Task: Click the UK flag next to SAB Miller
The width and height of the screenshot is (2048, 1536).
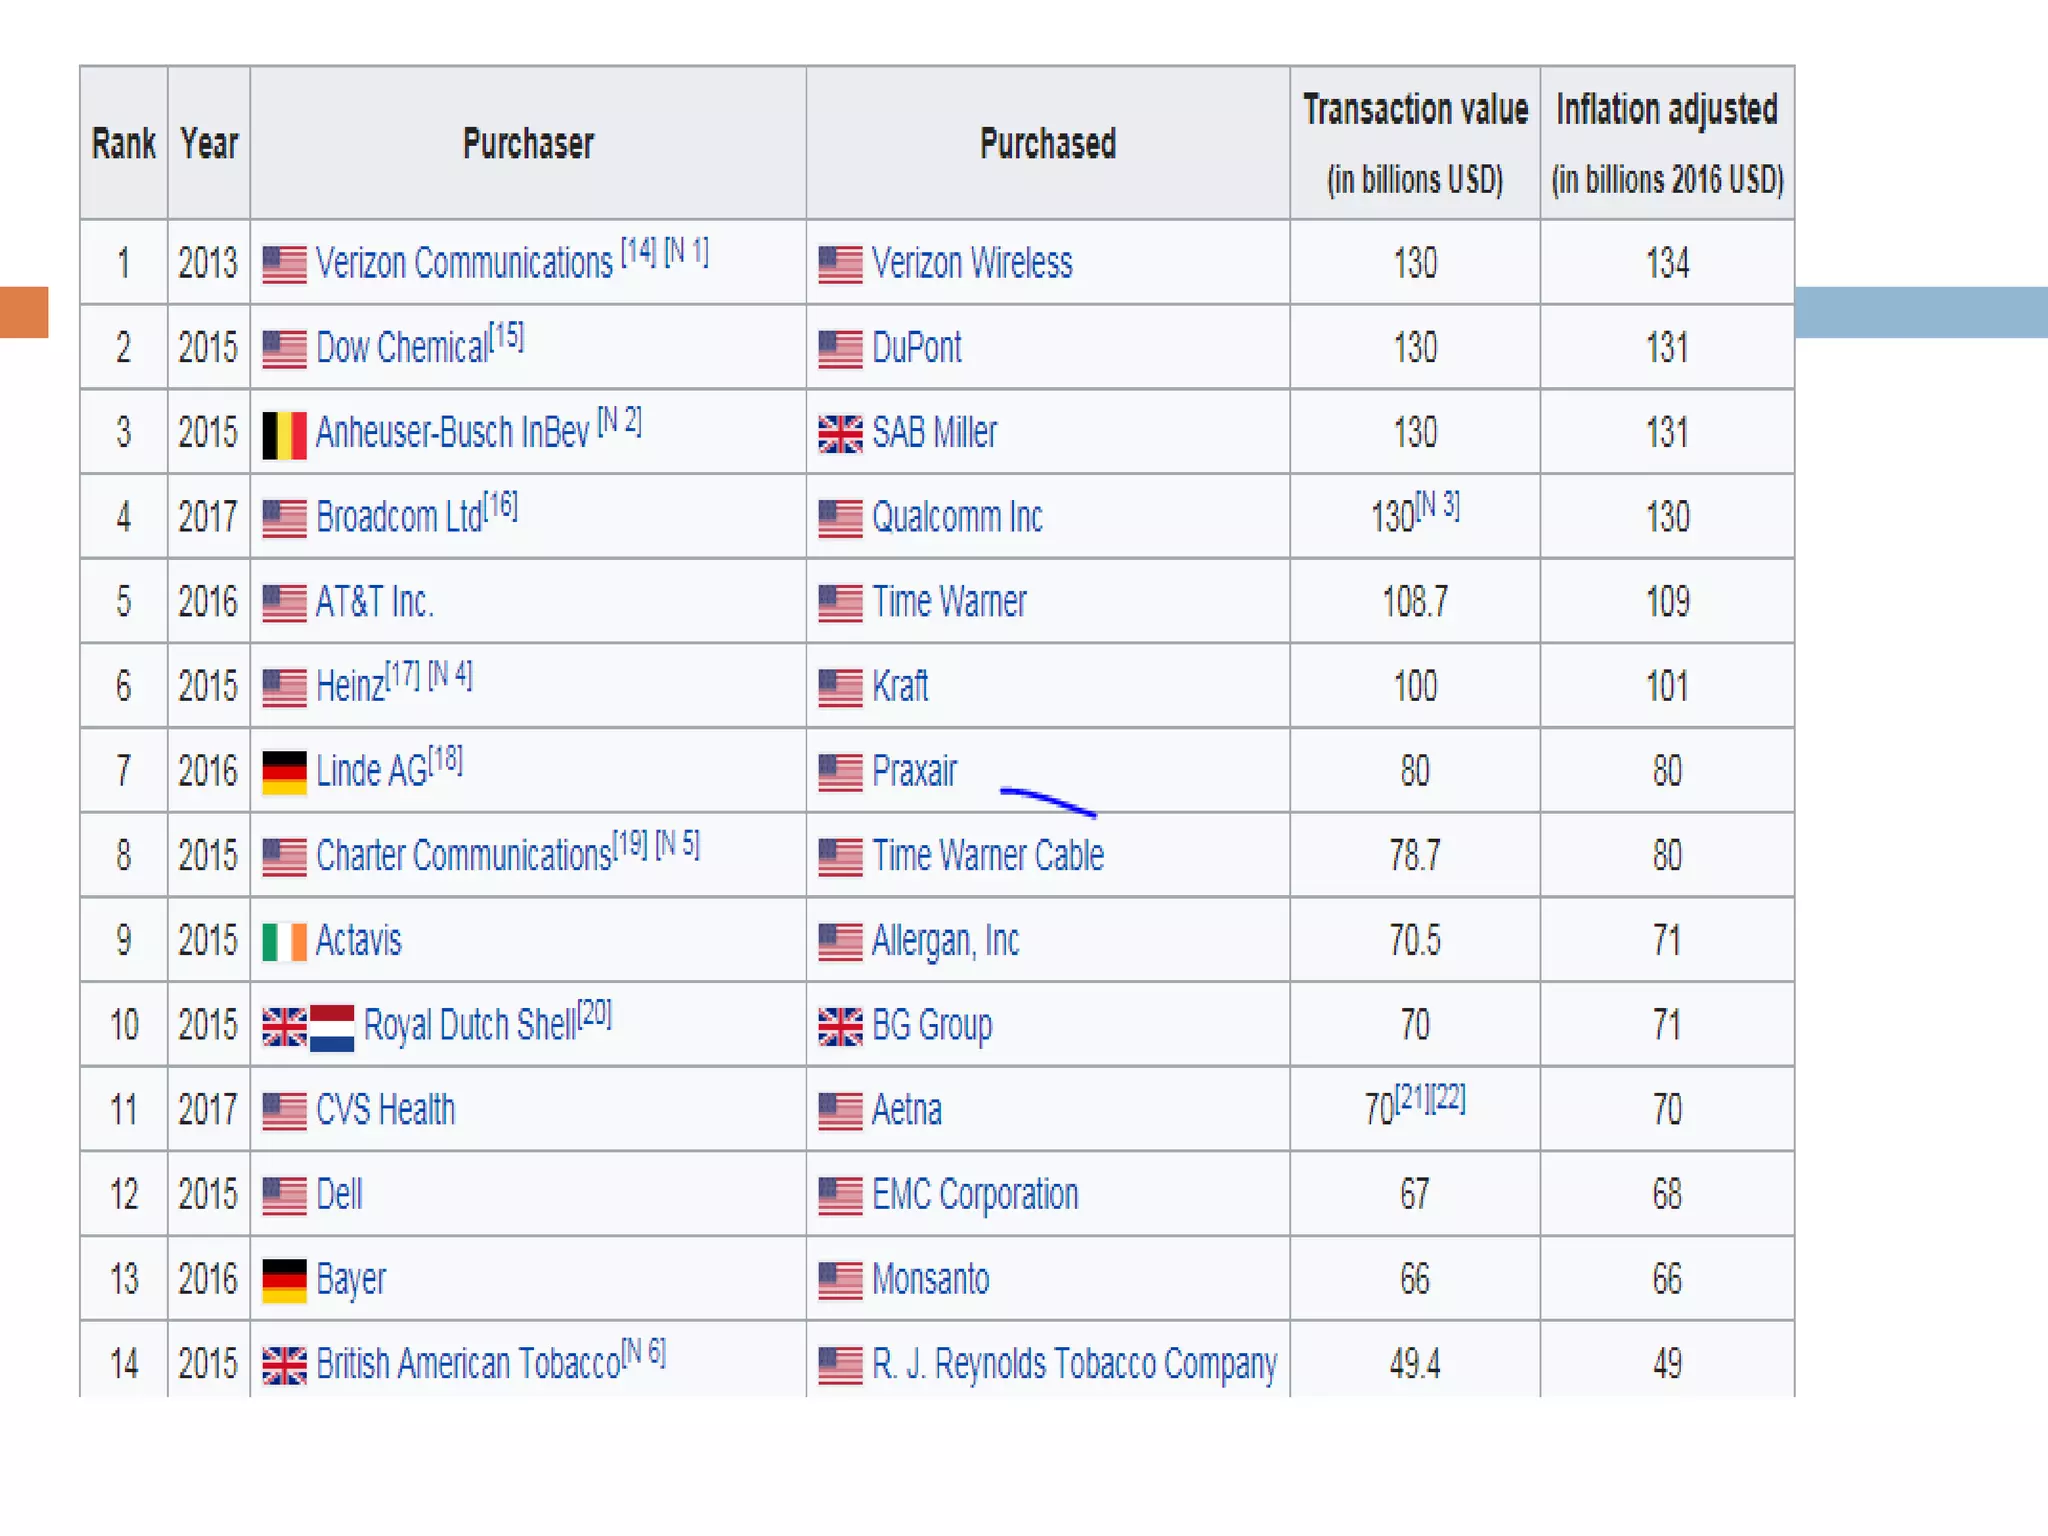Action: (840, 434)
